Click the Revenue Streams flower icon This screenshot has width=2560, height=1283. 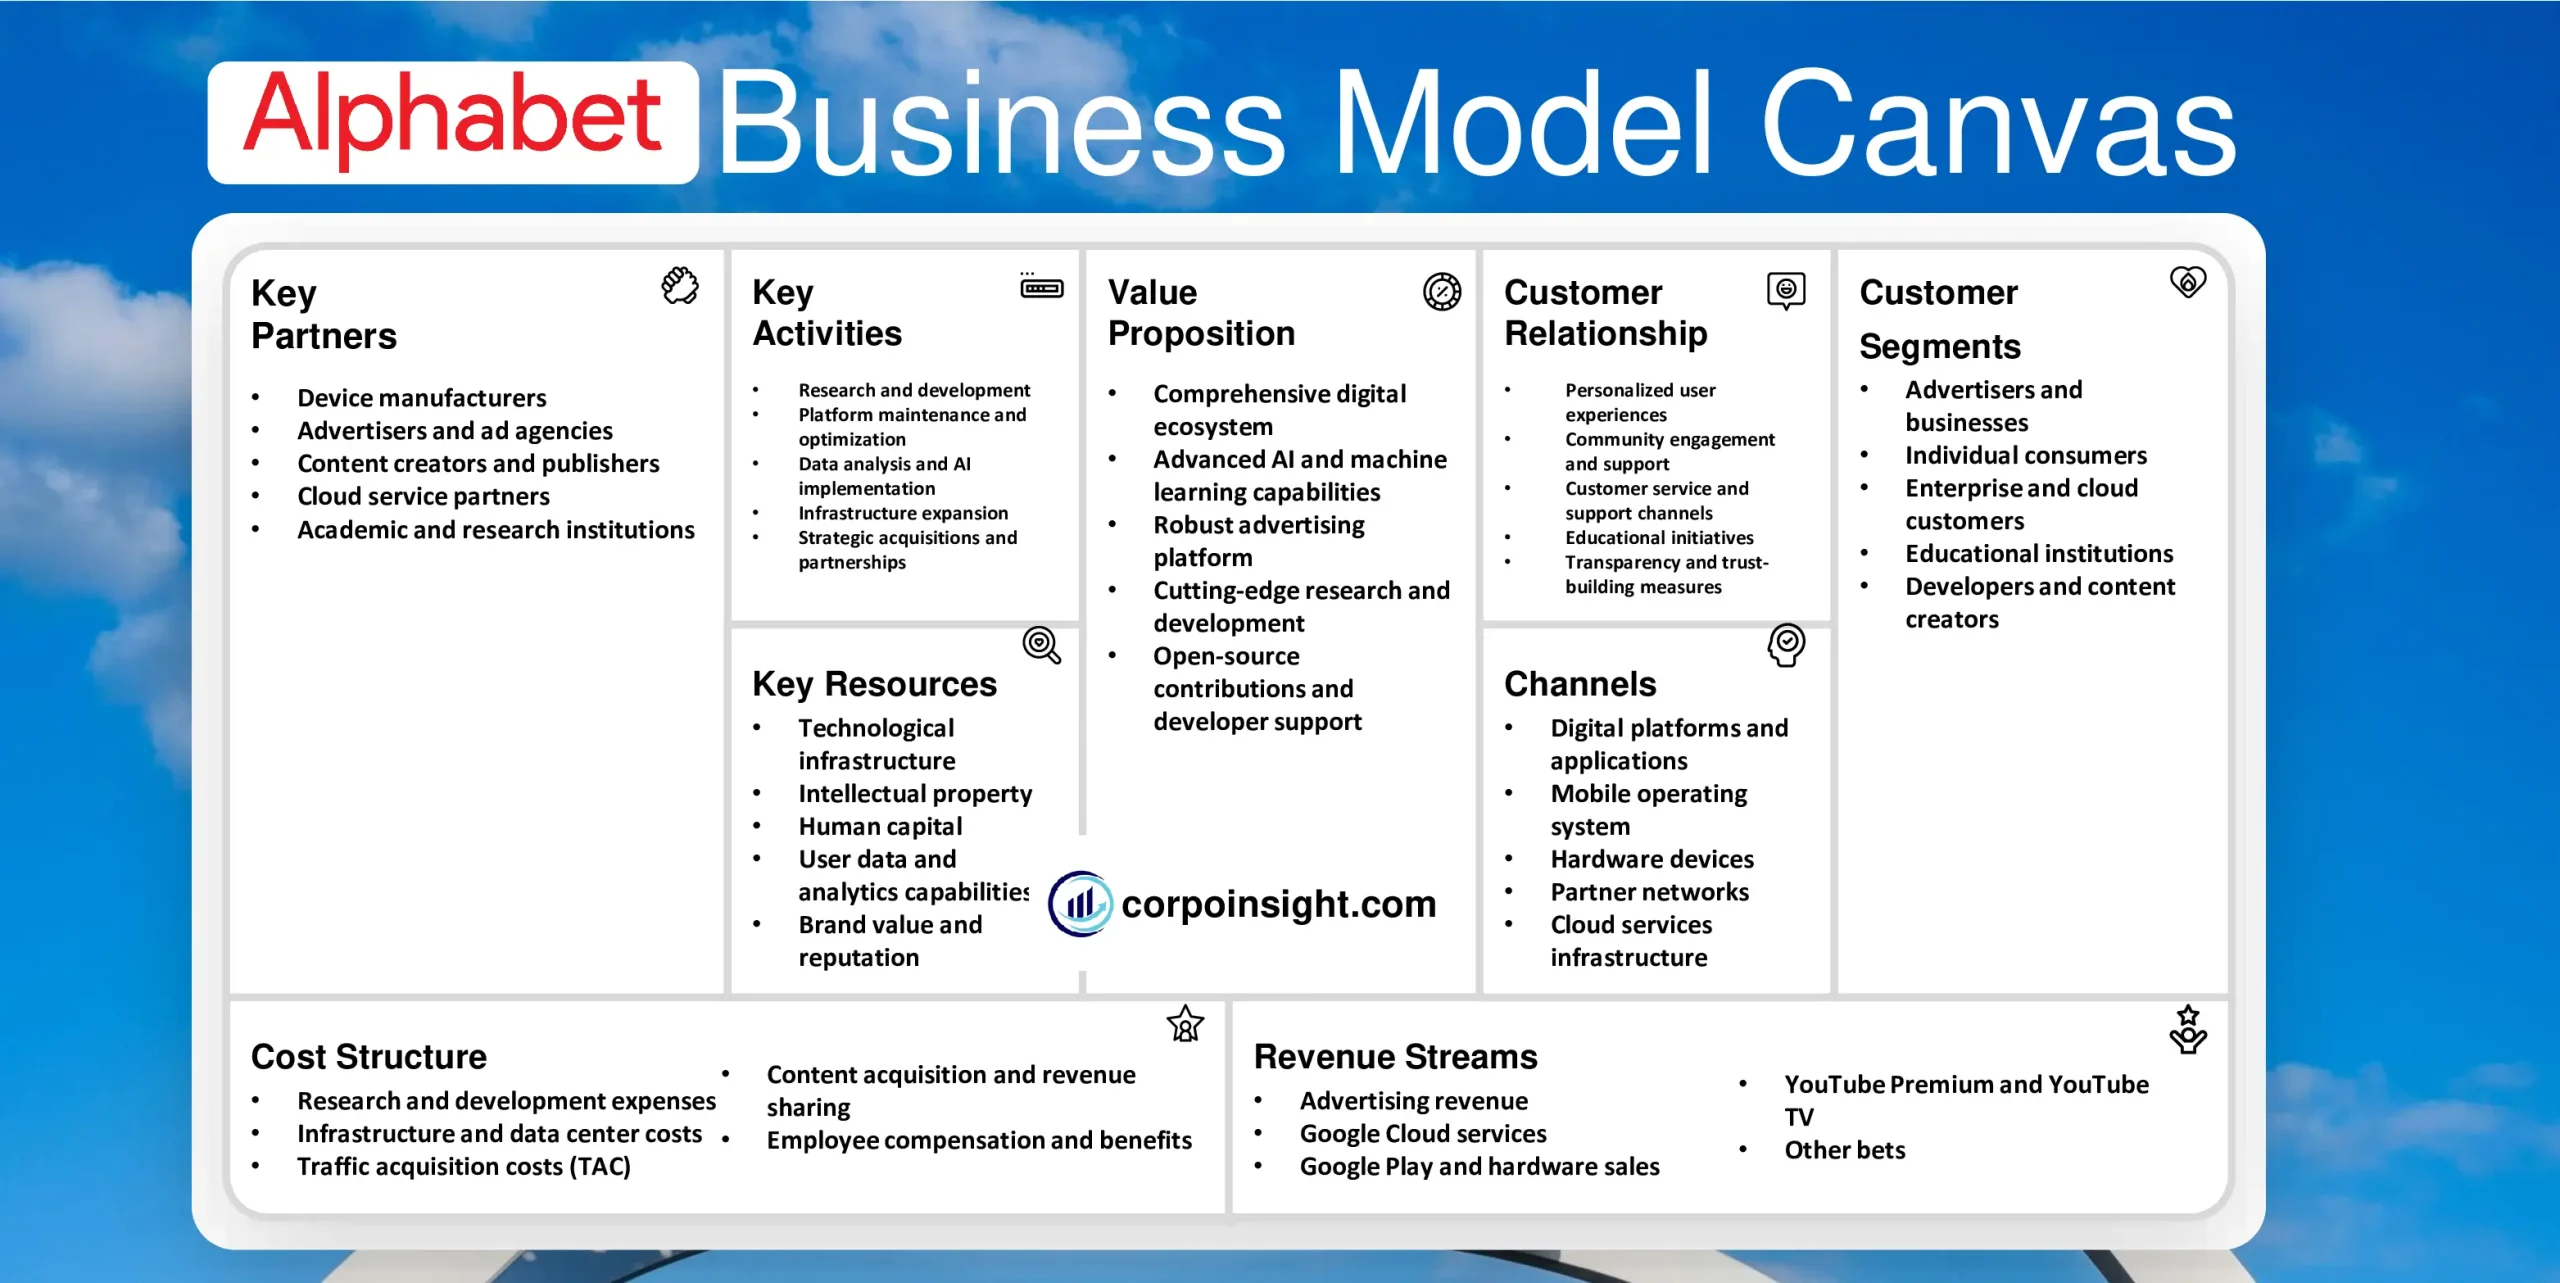tap(2187, 1033)
